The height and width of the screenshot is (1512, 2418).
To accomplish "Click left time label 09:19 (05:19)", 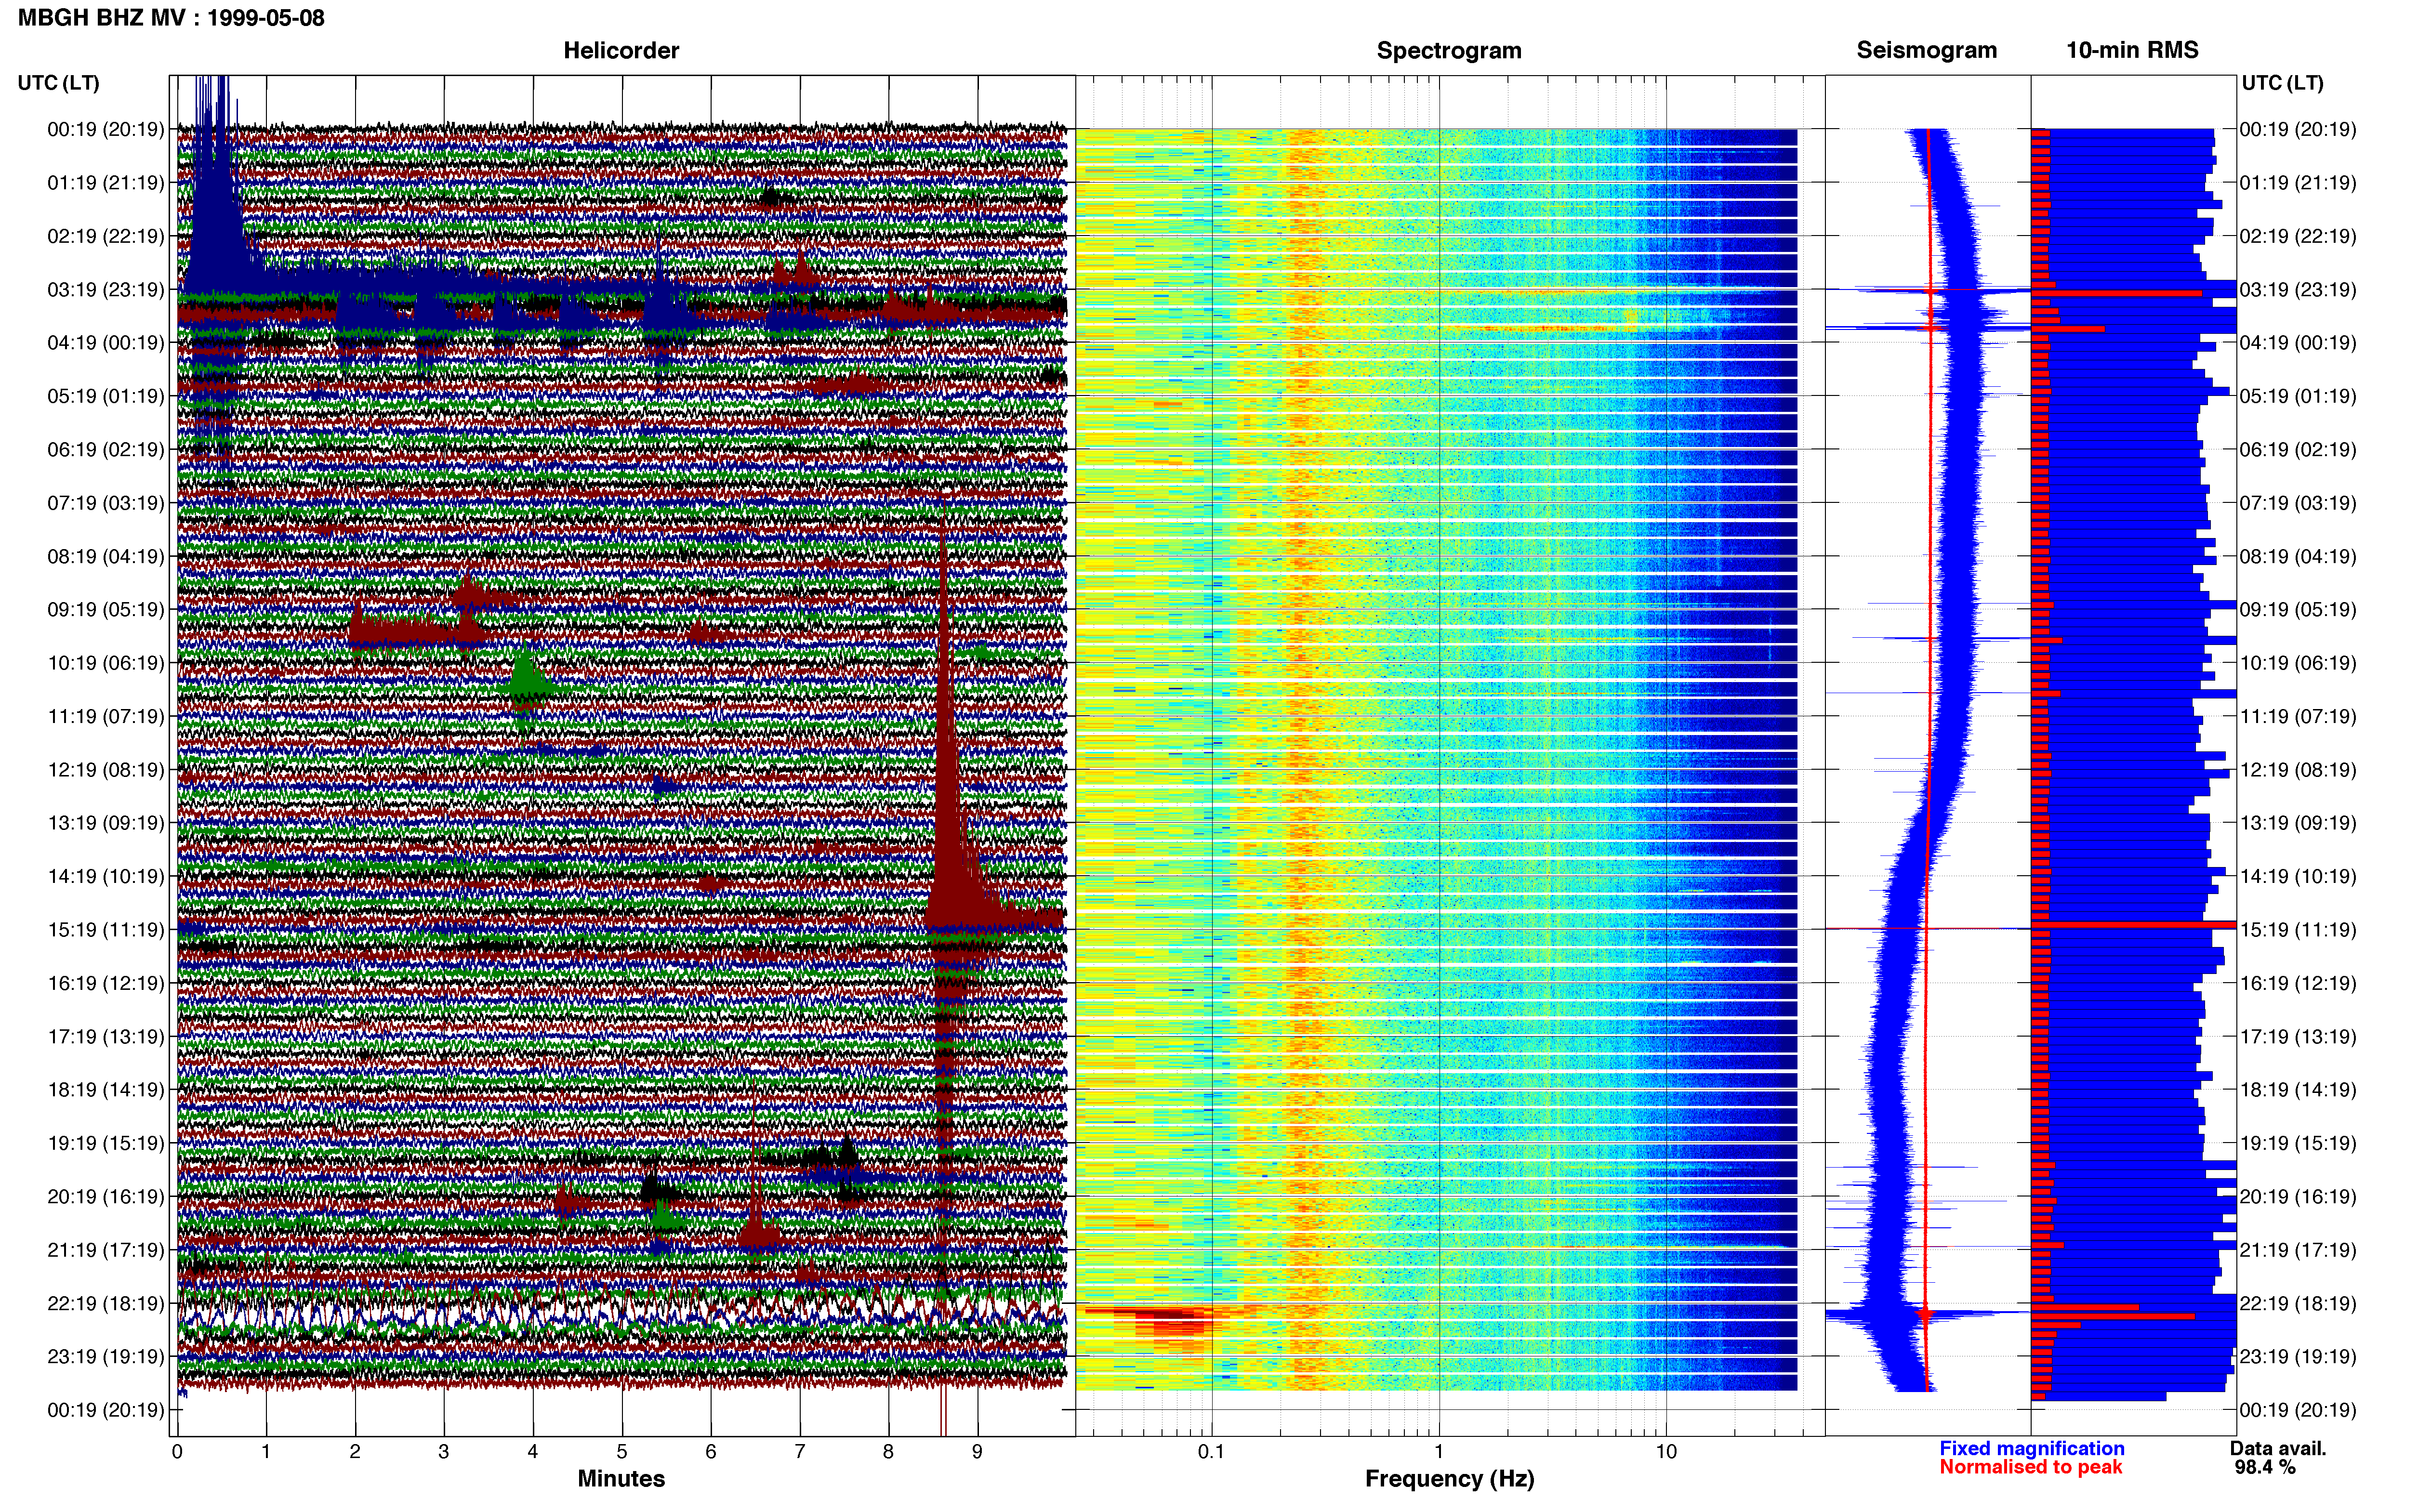I will tap(105, 610).
